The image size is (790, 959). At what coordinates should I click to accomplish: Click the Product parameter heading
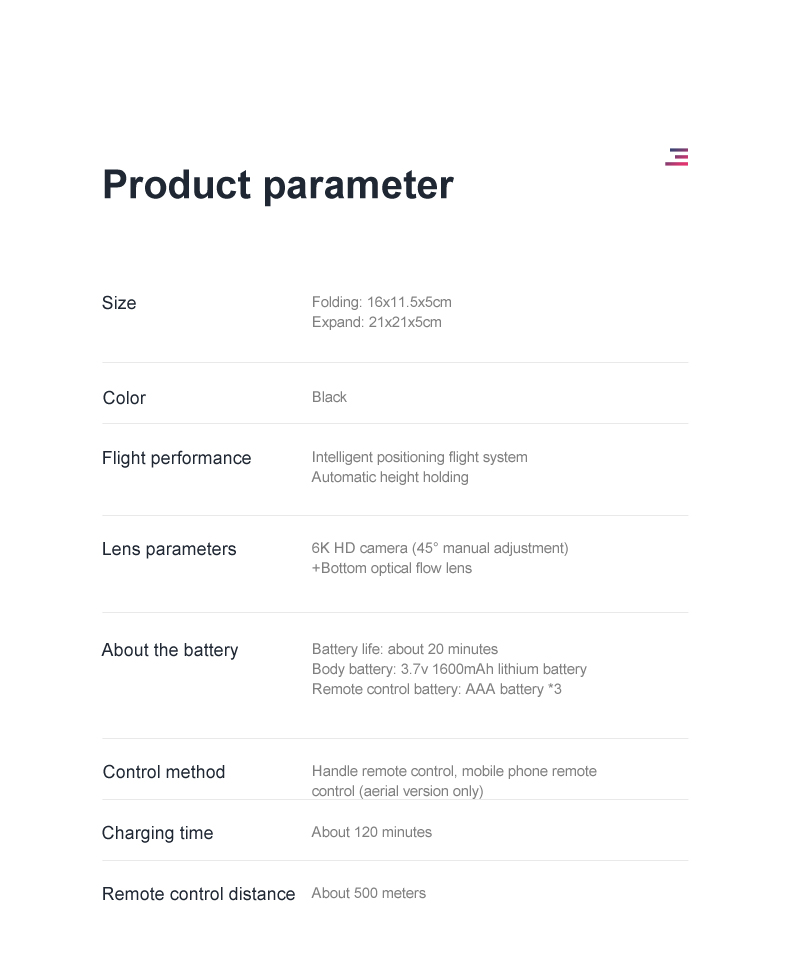[278, 185]
